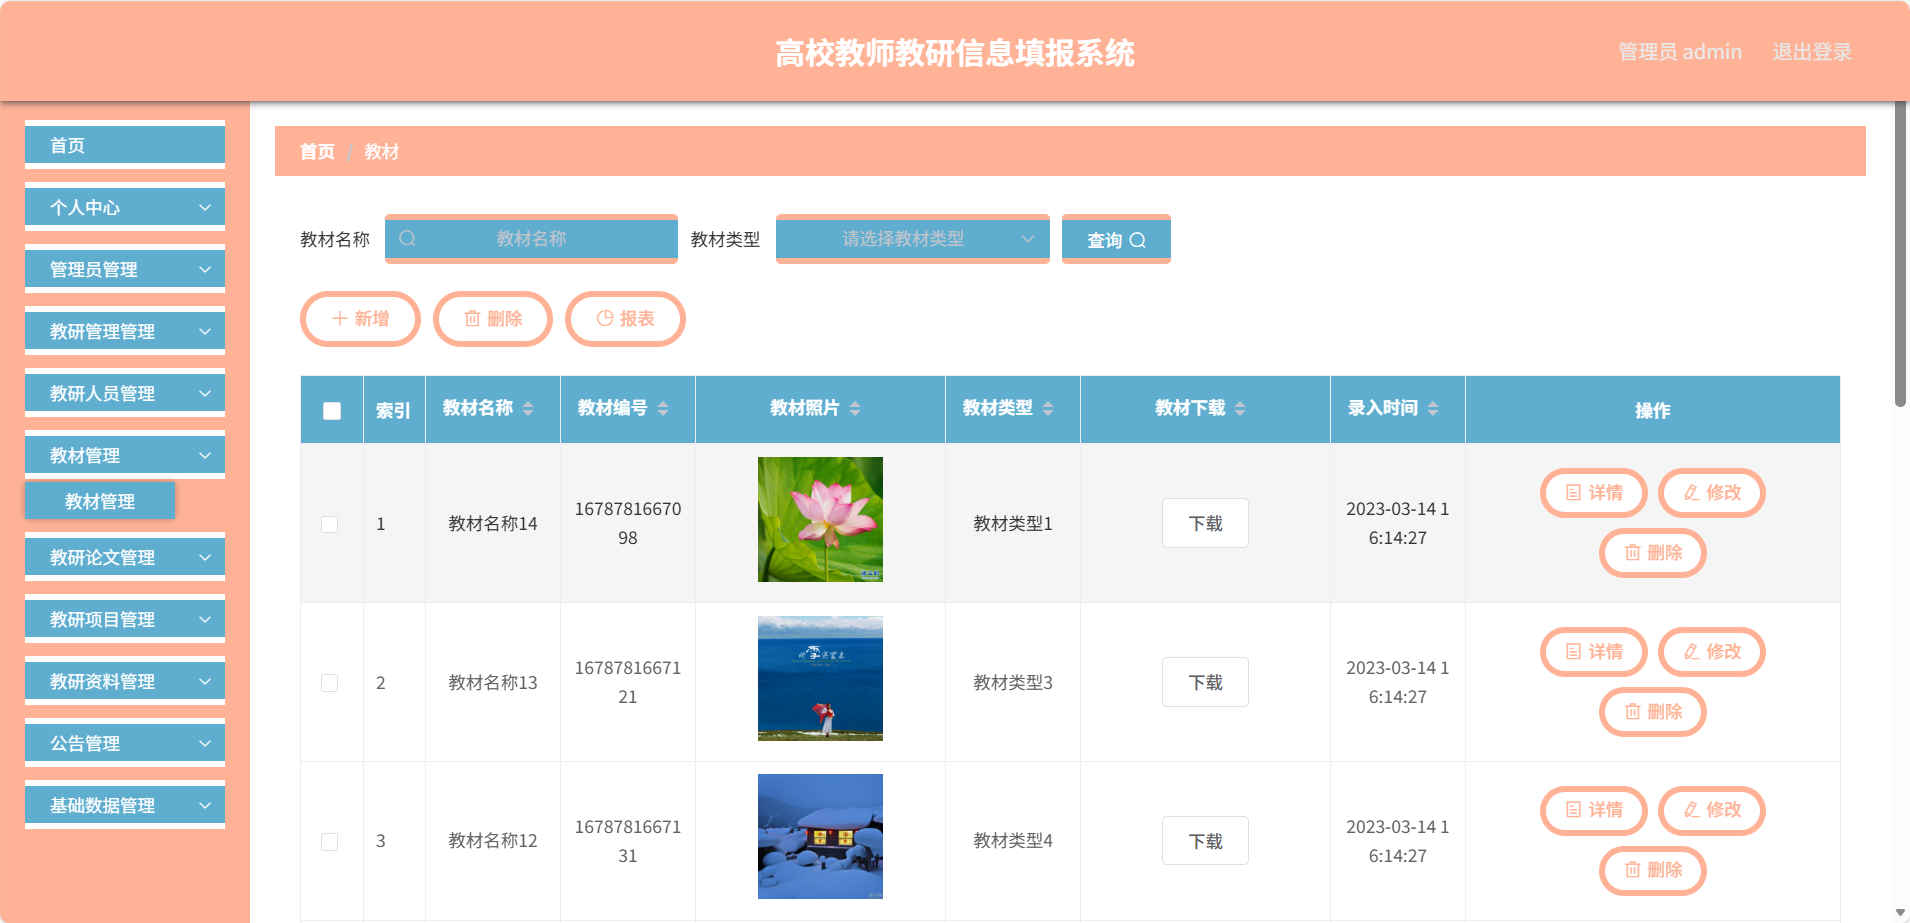Open 详情 for row 教材名称12
The height and width of the screenshot is (923, 1910).
point(1594,810)
